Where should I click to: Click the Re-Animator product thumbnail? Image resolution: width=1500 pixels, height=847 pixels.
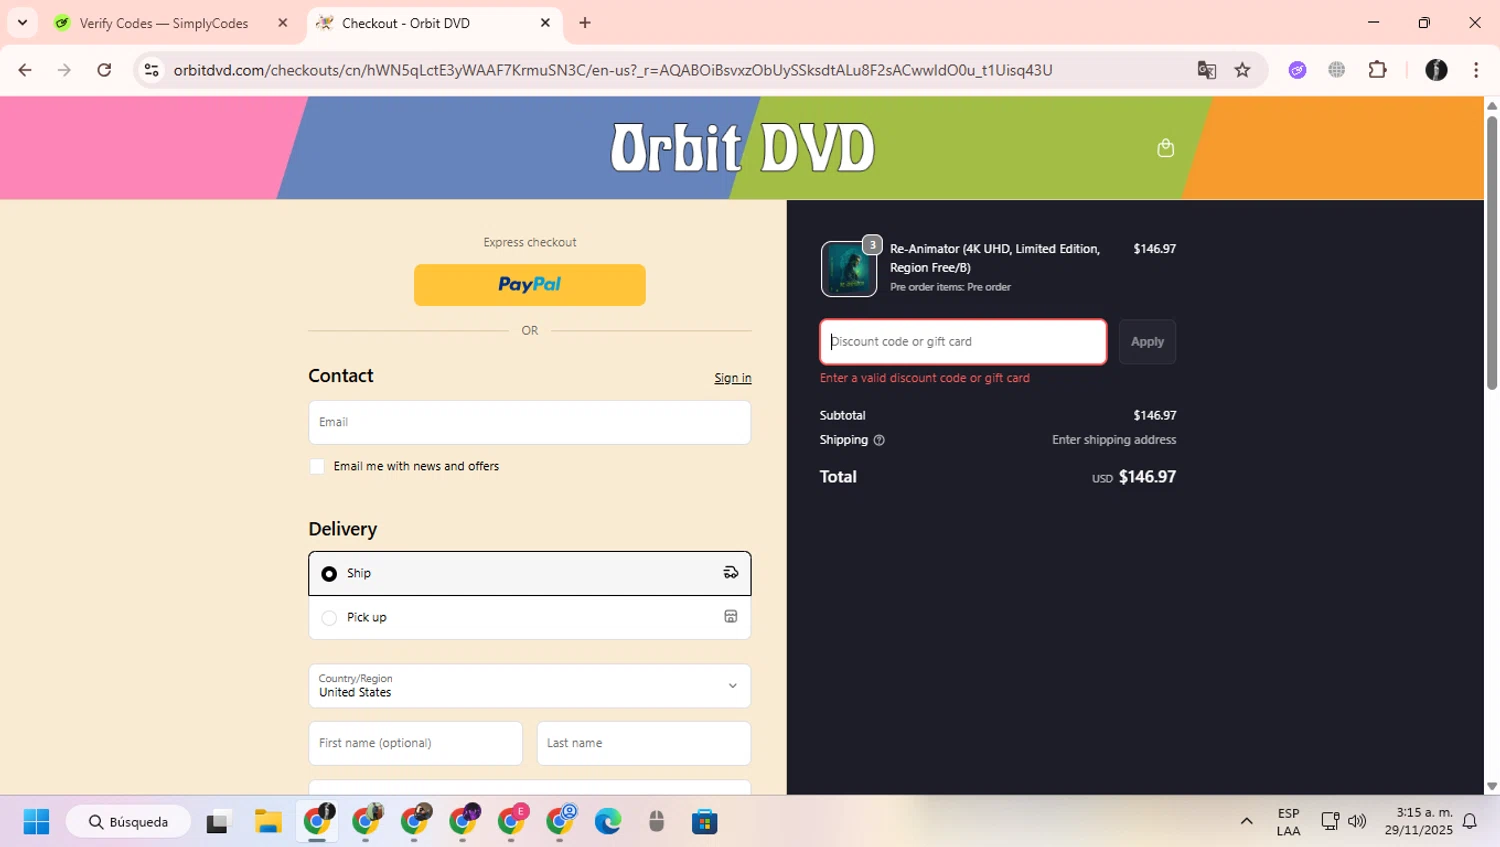[x=849, y=269]
